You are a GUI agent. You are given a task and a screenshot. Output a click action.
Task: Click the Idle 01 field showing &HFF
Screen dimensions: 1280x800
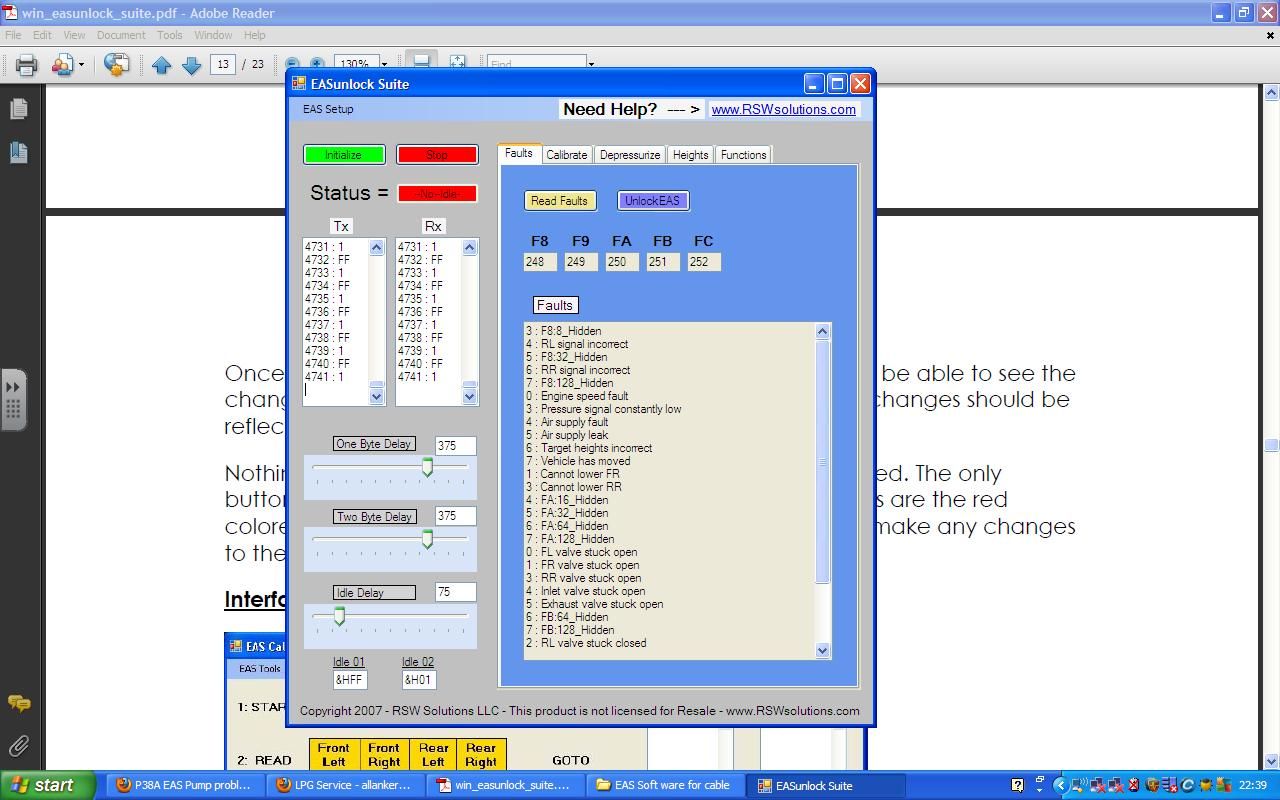click(x=350, y=680)
